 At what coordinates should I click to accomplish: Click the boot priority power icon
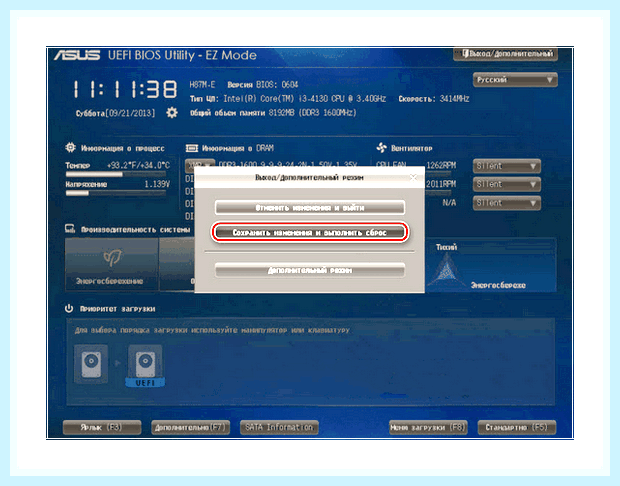tap(69, 308)
